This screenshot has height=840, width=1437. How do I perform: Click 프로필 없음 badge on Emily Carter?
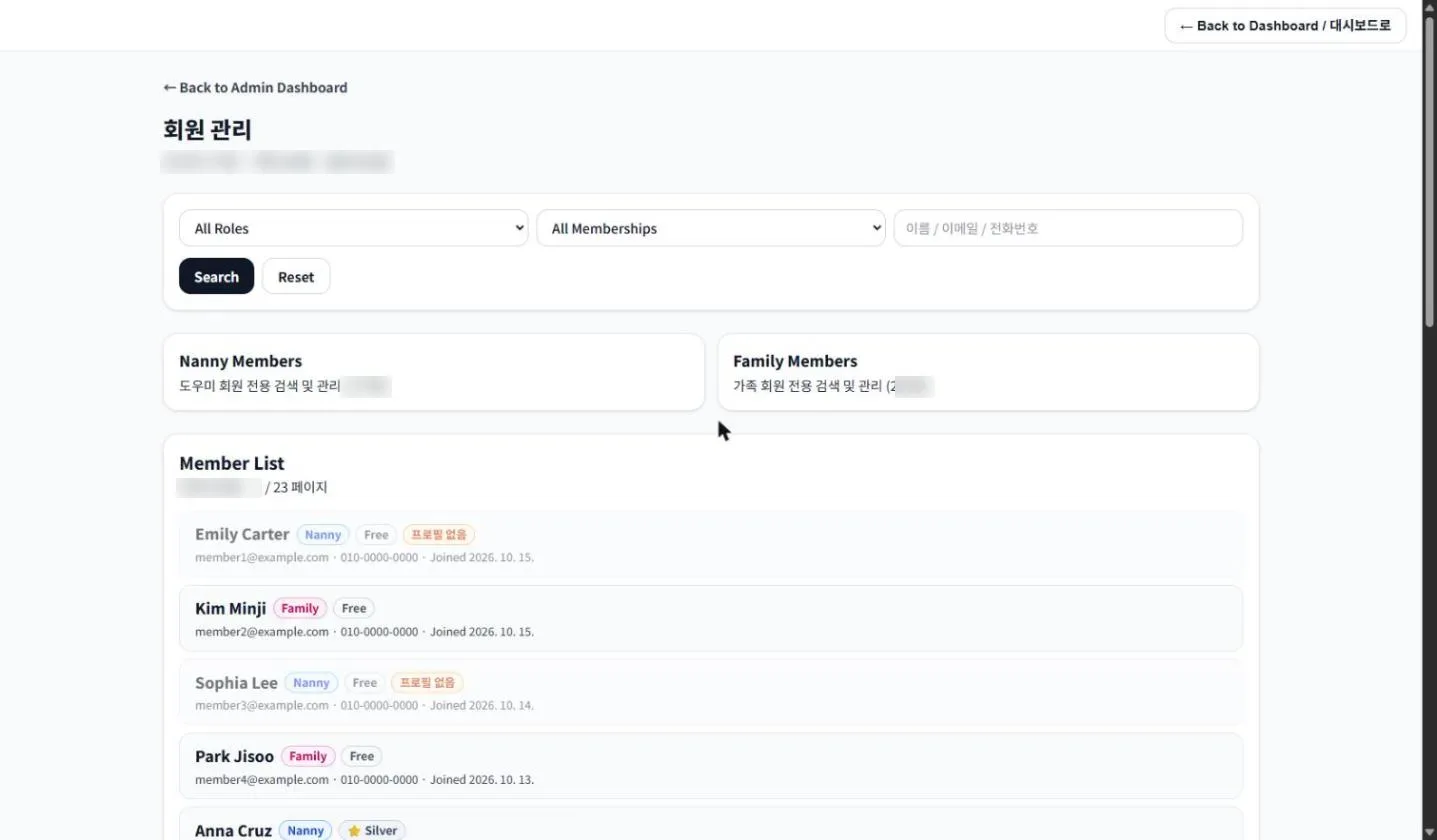(x=439, y=535)
